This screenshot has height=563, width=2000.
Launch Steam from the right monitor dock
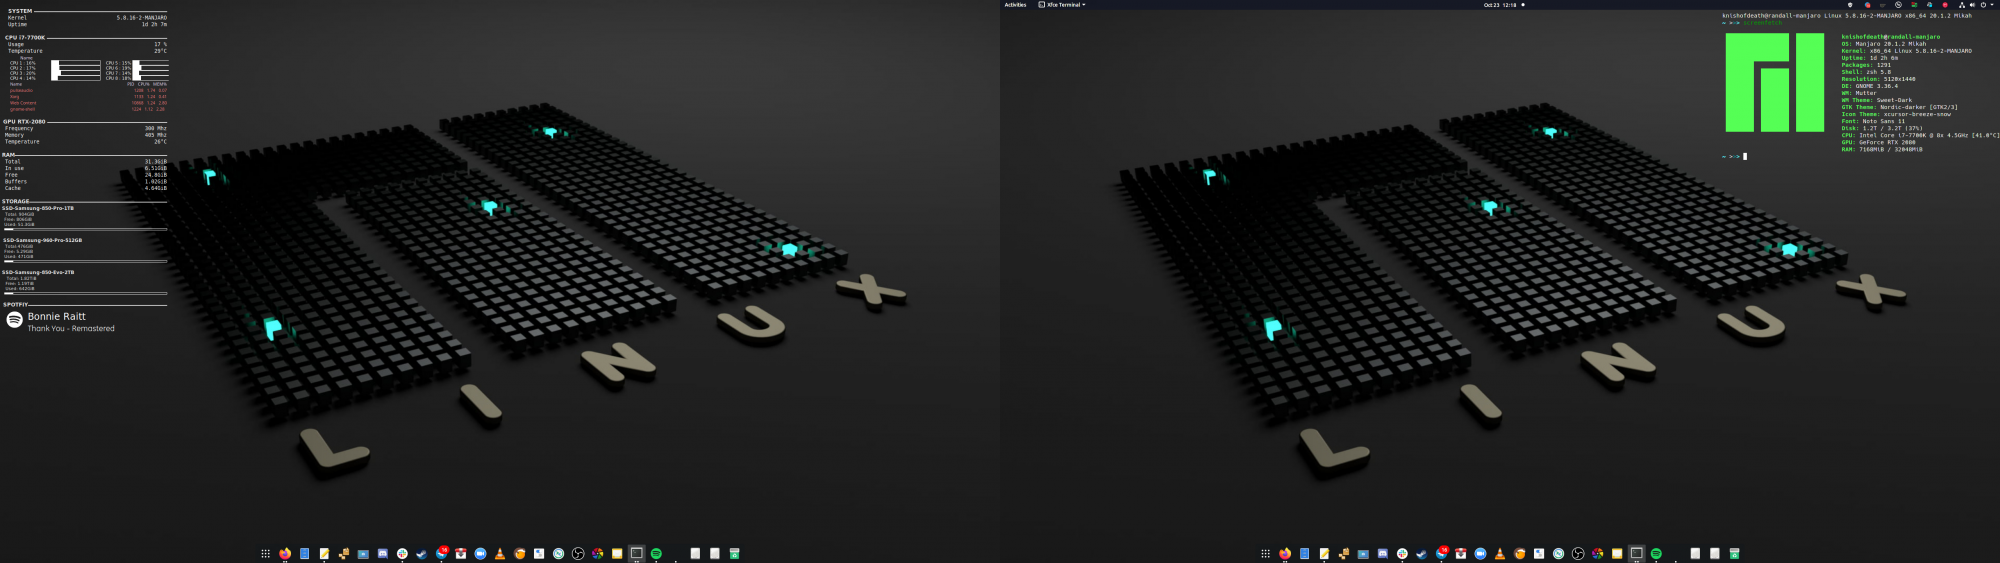(x=1421, y=553)
